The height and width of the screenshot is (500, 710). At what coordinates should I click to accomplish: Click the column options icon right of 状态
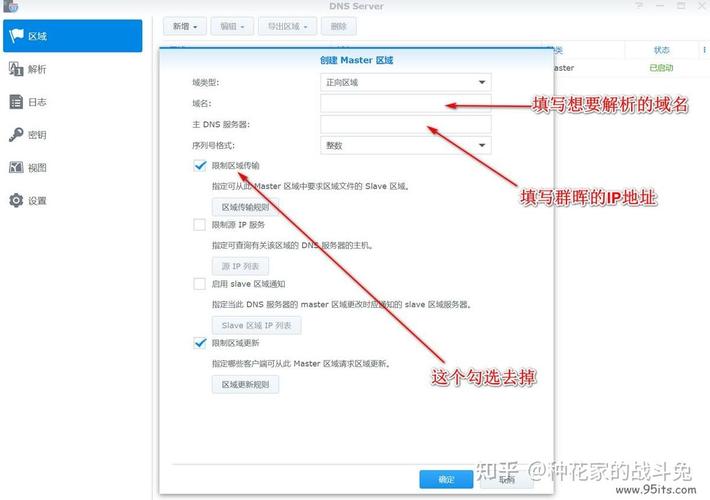pos(705,50)
